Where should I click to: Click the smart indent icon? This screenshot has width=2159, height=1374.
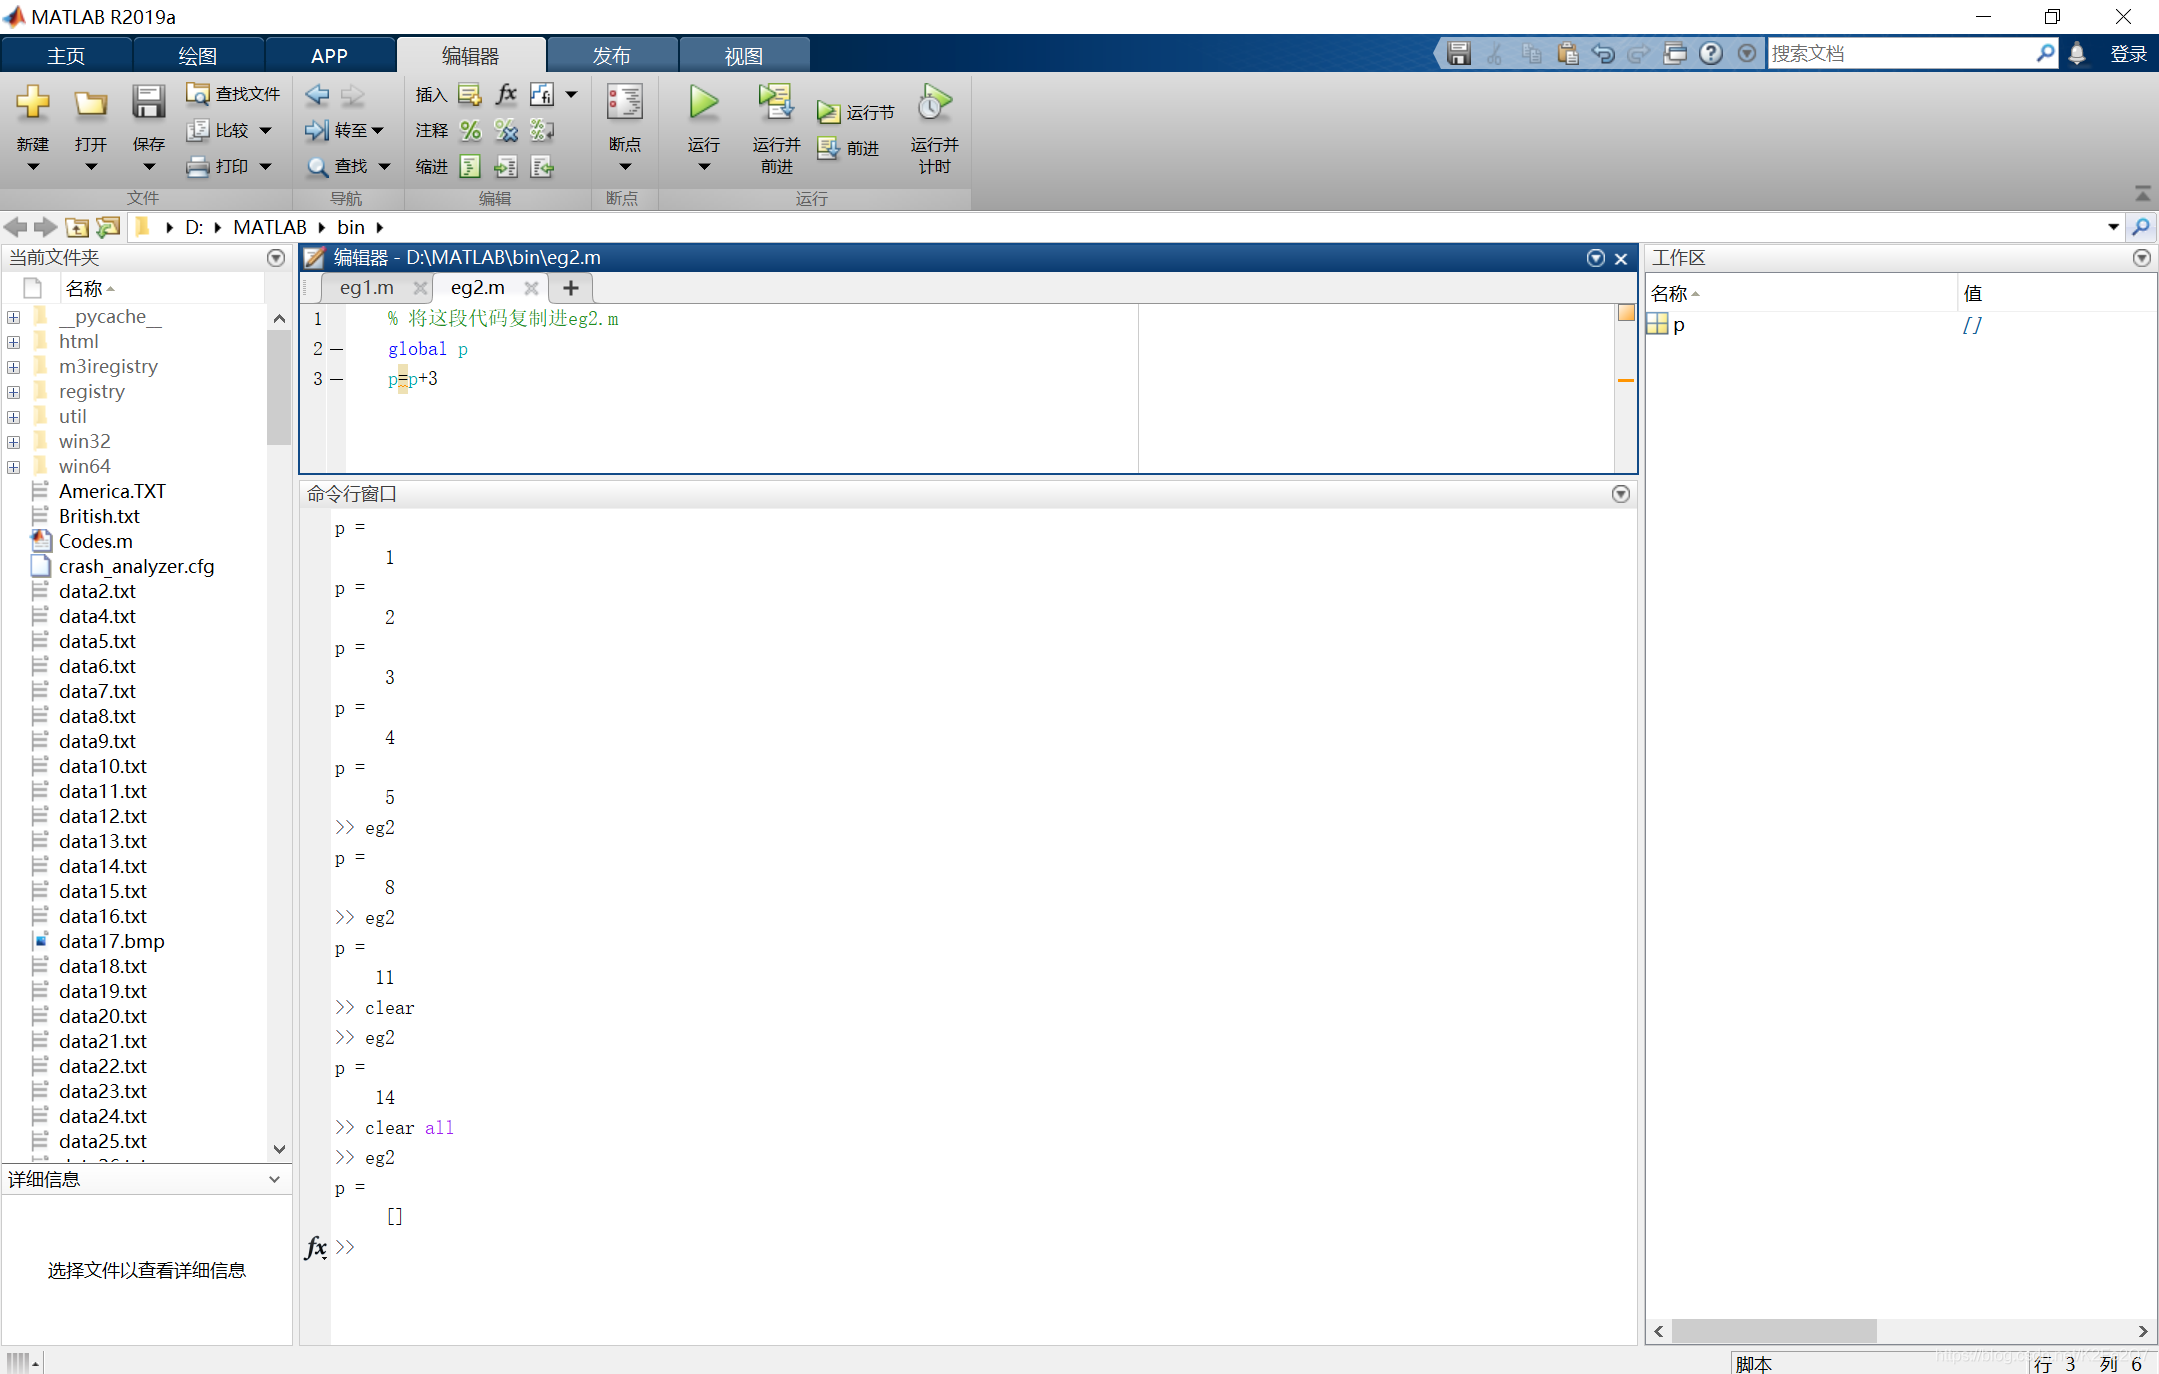pyautogui.click(x=470, y=166)
